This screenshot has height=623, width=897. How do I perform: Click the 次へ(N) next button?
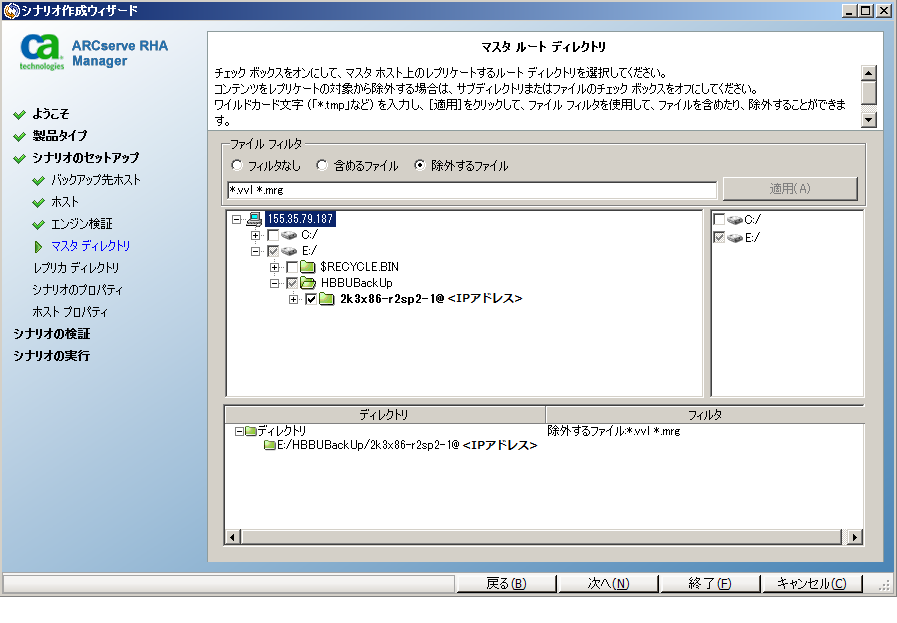(608, 584)
